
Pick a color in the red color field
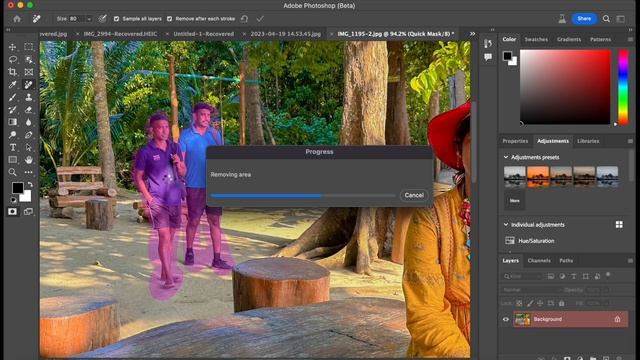coord(565,87)
